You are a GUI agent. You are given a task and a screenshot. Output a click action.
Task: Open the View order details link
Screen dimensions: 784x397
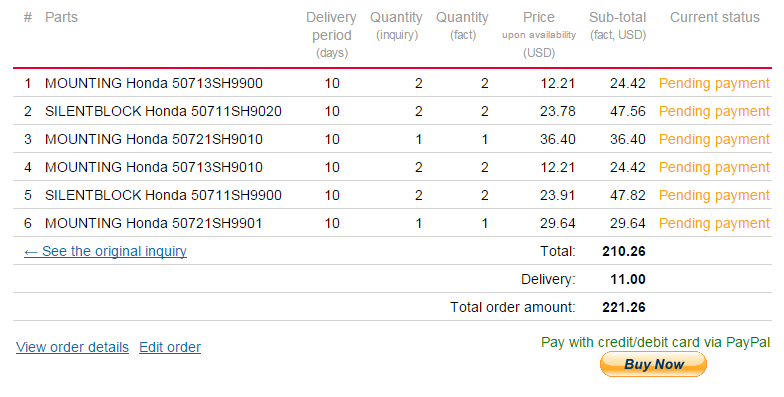pyautogui.click(x=72, y=347)
